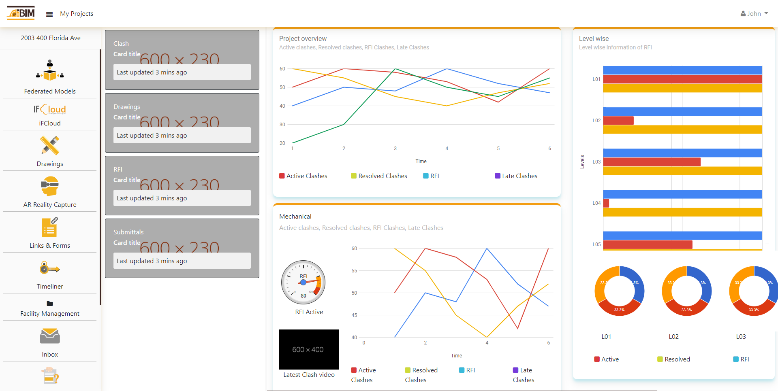Toggle the hamburger sidebar menu

click(49, 14)
